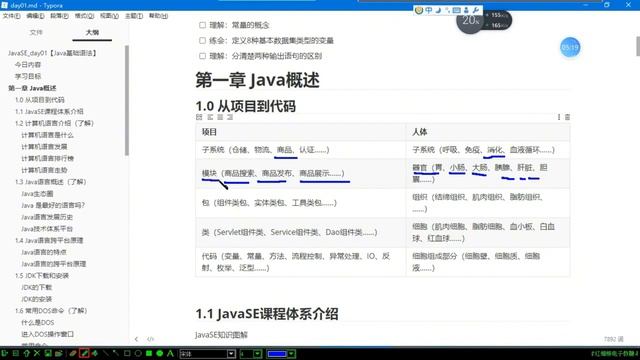Open the 编辑(E) menu

point(36,16)
